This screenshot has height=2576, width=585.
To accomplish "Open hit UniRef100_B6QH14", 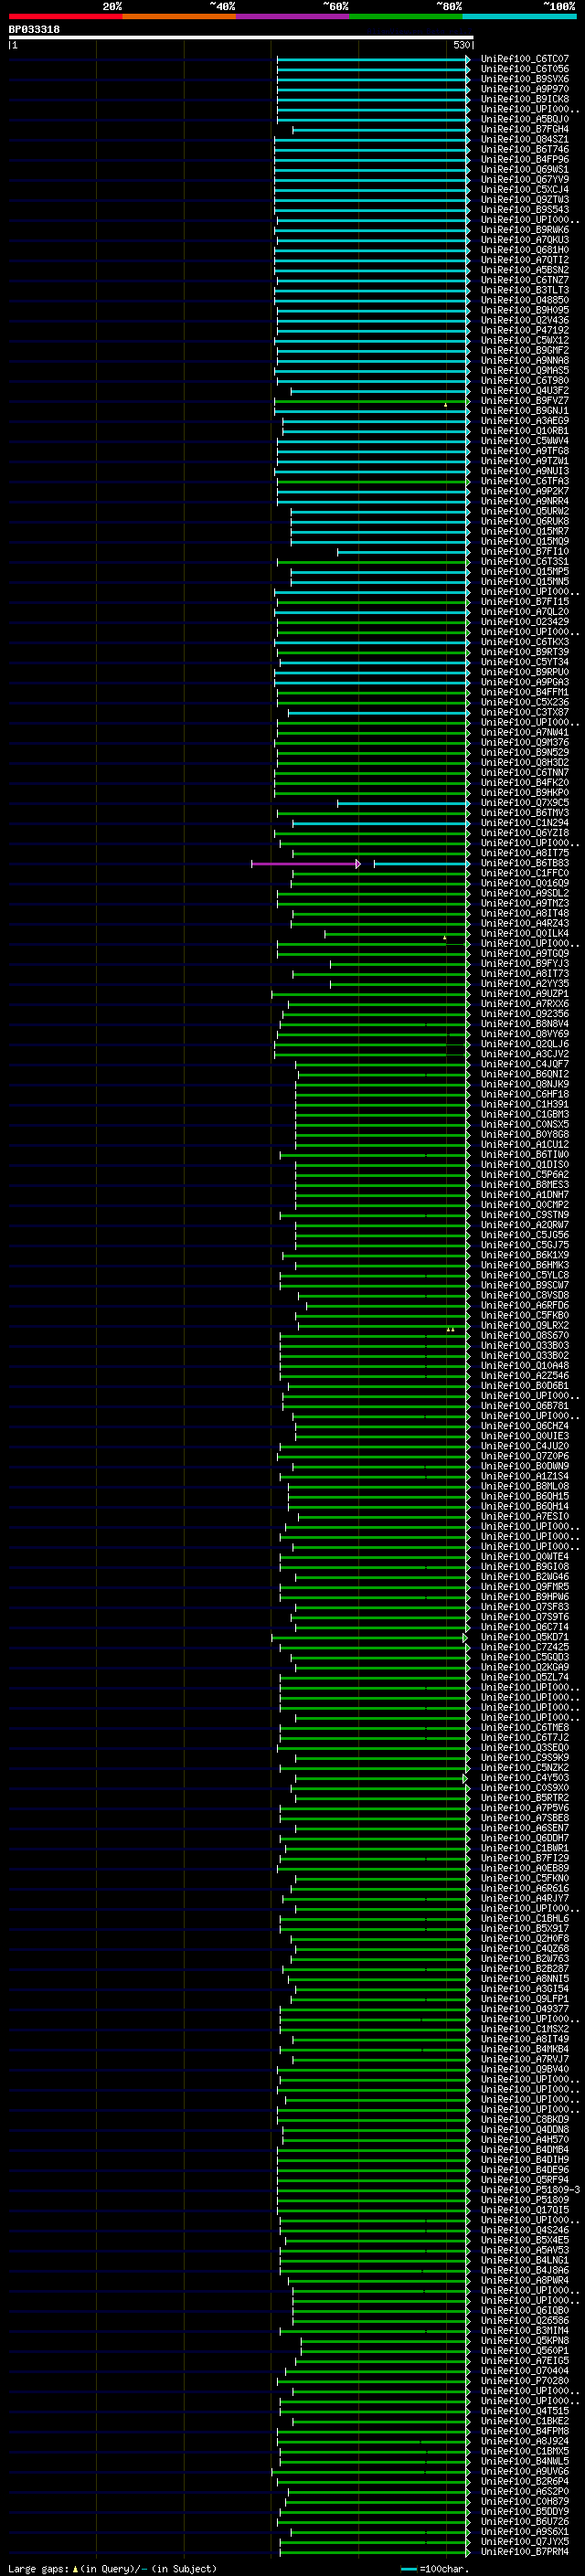I will tap(524, 1506).
